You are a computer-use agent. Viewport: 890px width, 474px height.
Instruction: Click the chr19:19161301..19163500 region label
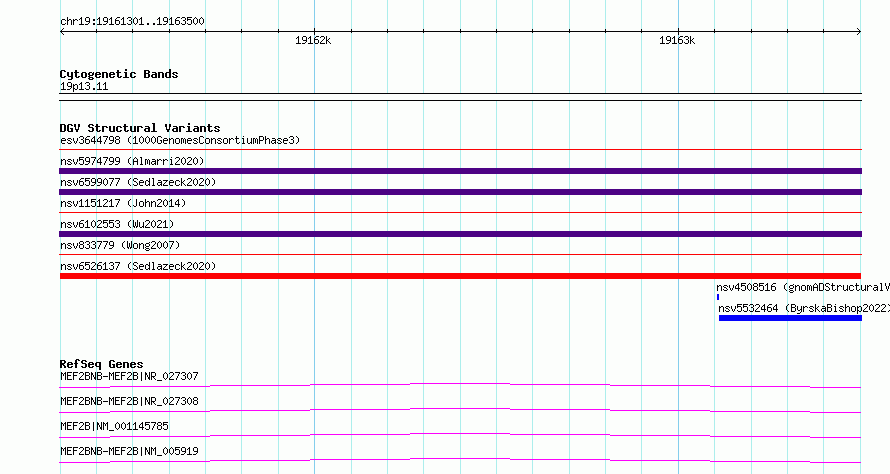[x=132, y=22]
